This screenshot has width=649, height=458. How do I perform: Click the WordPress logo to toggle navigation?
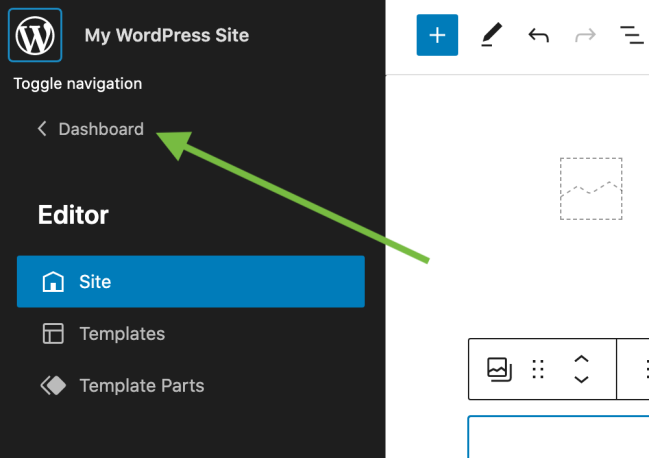36,36
